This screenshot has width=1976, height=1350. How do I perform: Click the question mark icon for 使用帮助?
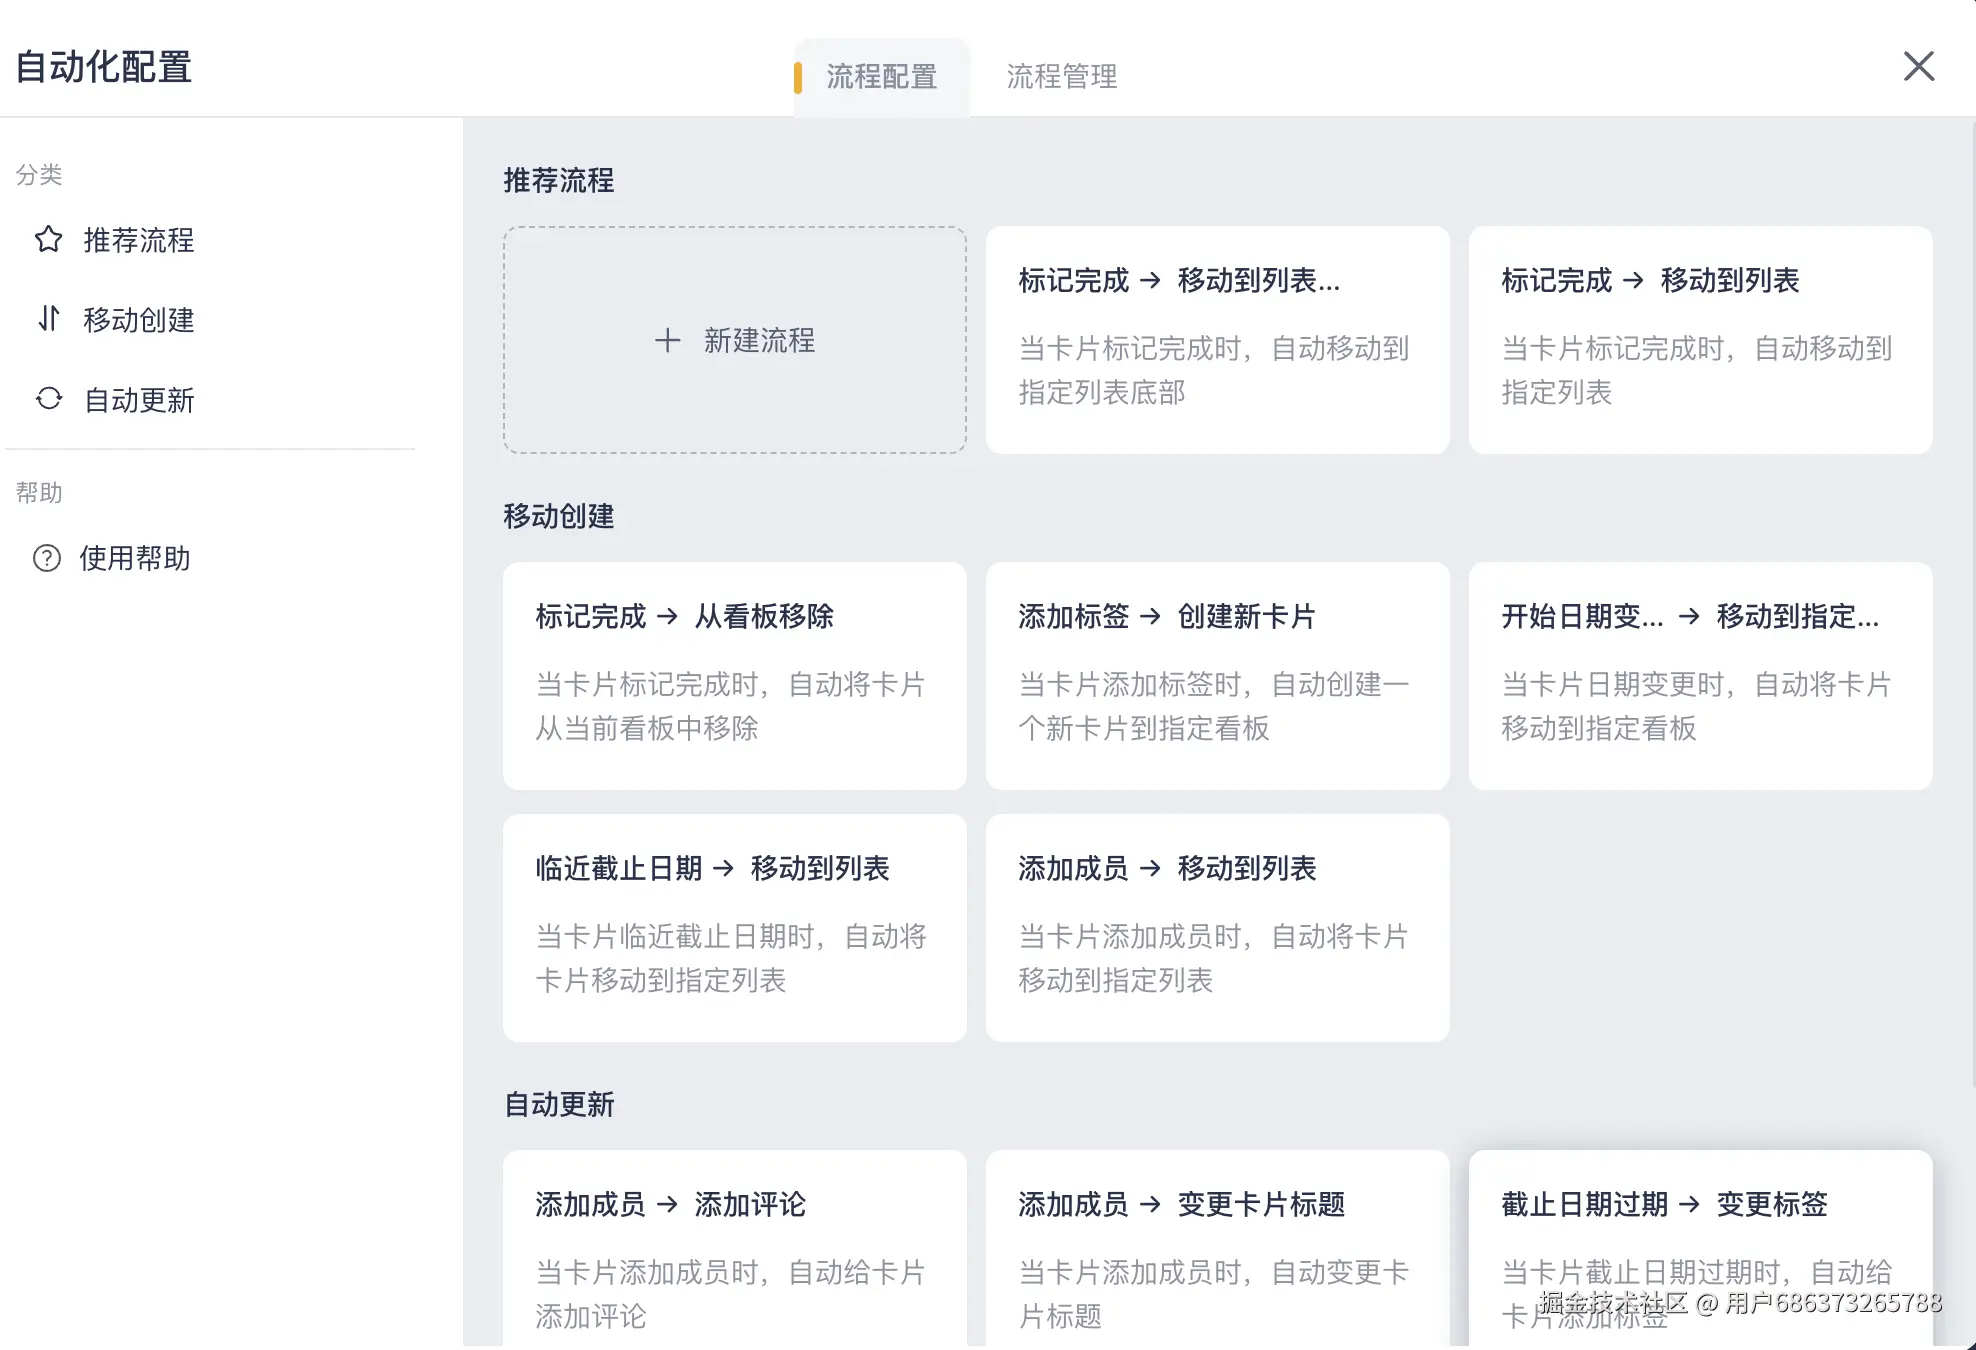point(47,558)
